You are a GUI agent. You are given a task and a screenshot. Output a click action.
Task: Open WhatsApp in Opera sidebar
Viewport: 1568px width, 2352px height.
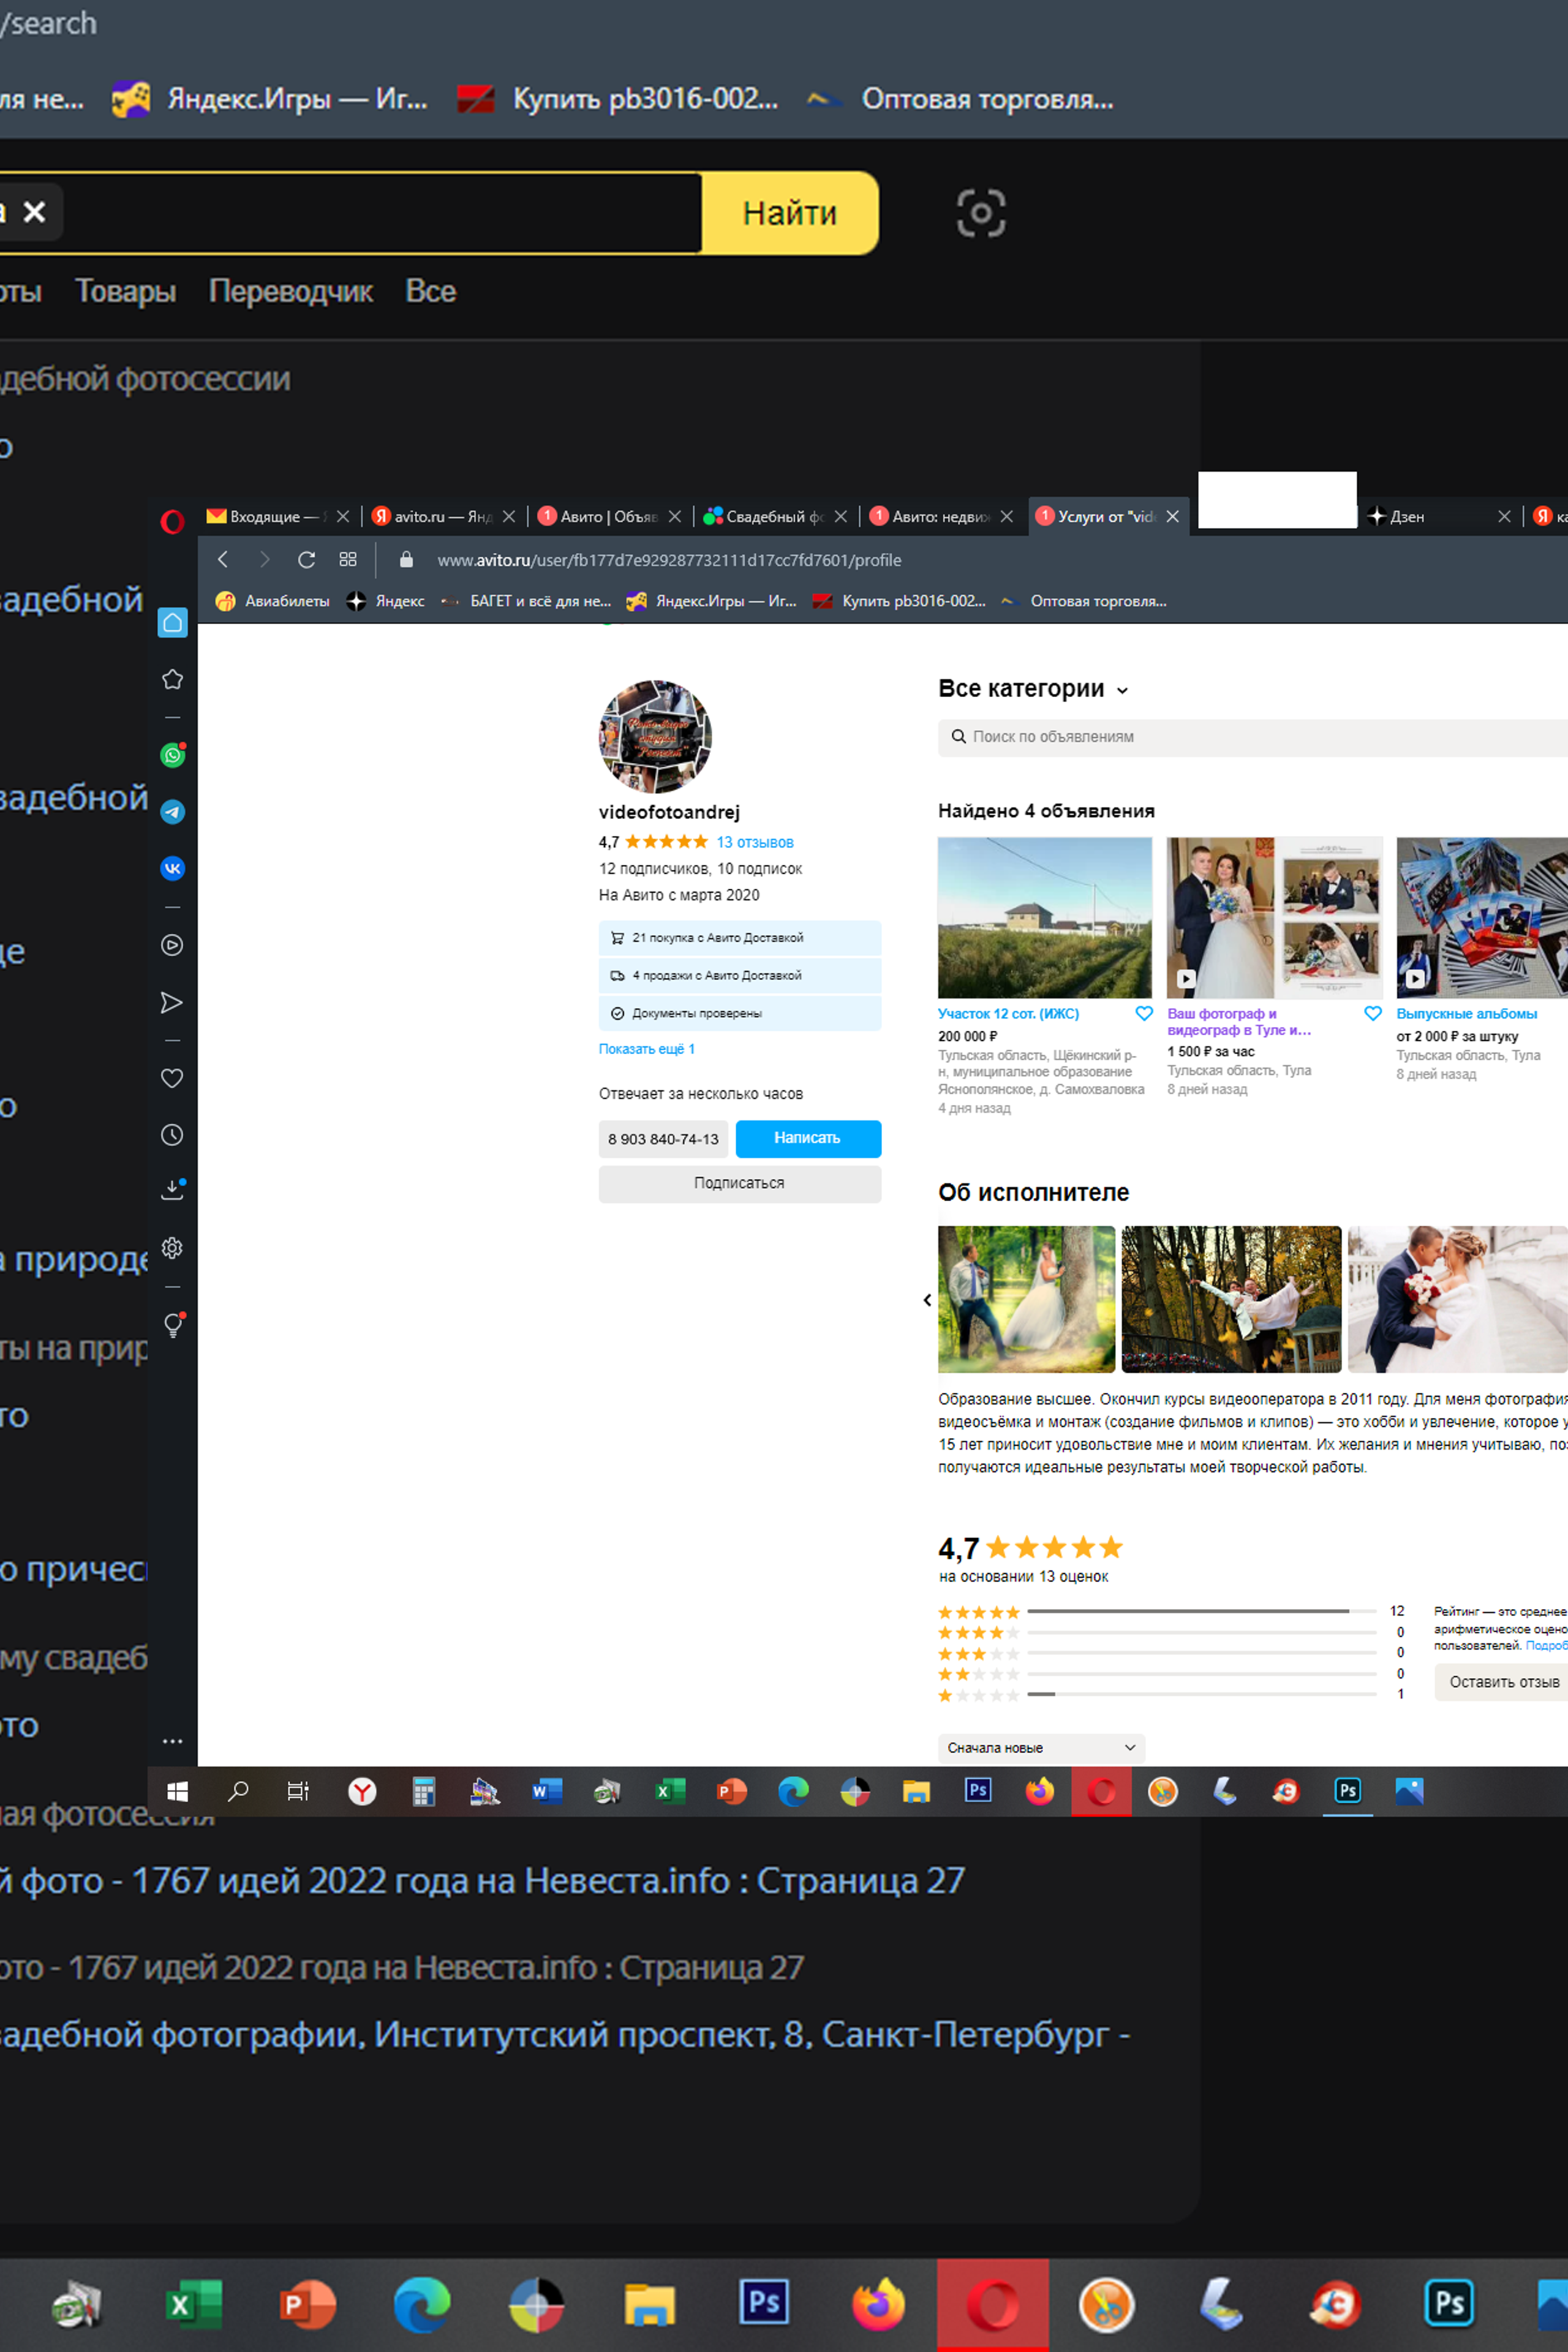(172, 756)
